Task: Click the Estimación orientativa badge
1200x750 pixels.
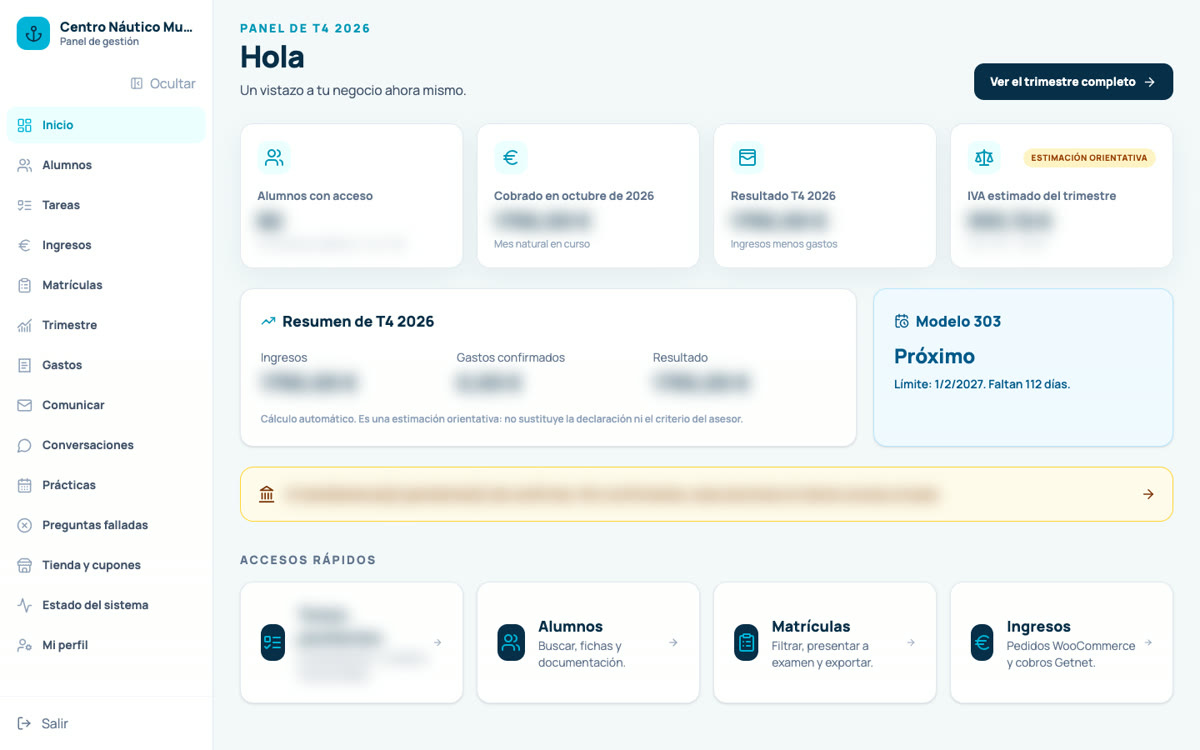Action: pyautogui.click(x=1089, y=158)
